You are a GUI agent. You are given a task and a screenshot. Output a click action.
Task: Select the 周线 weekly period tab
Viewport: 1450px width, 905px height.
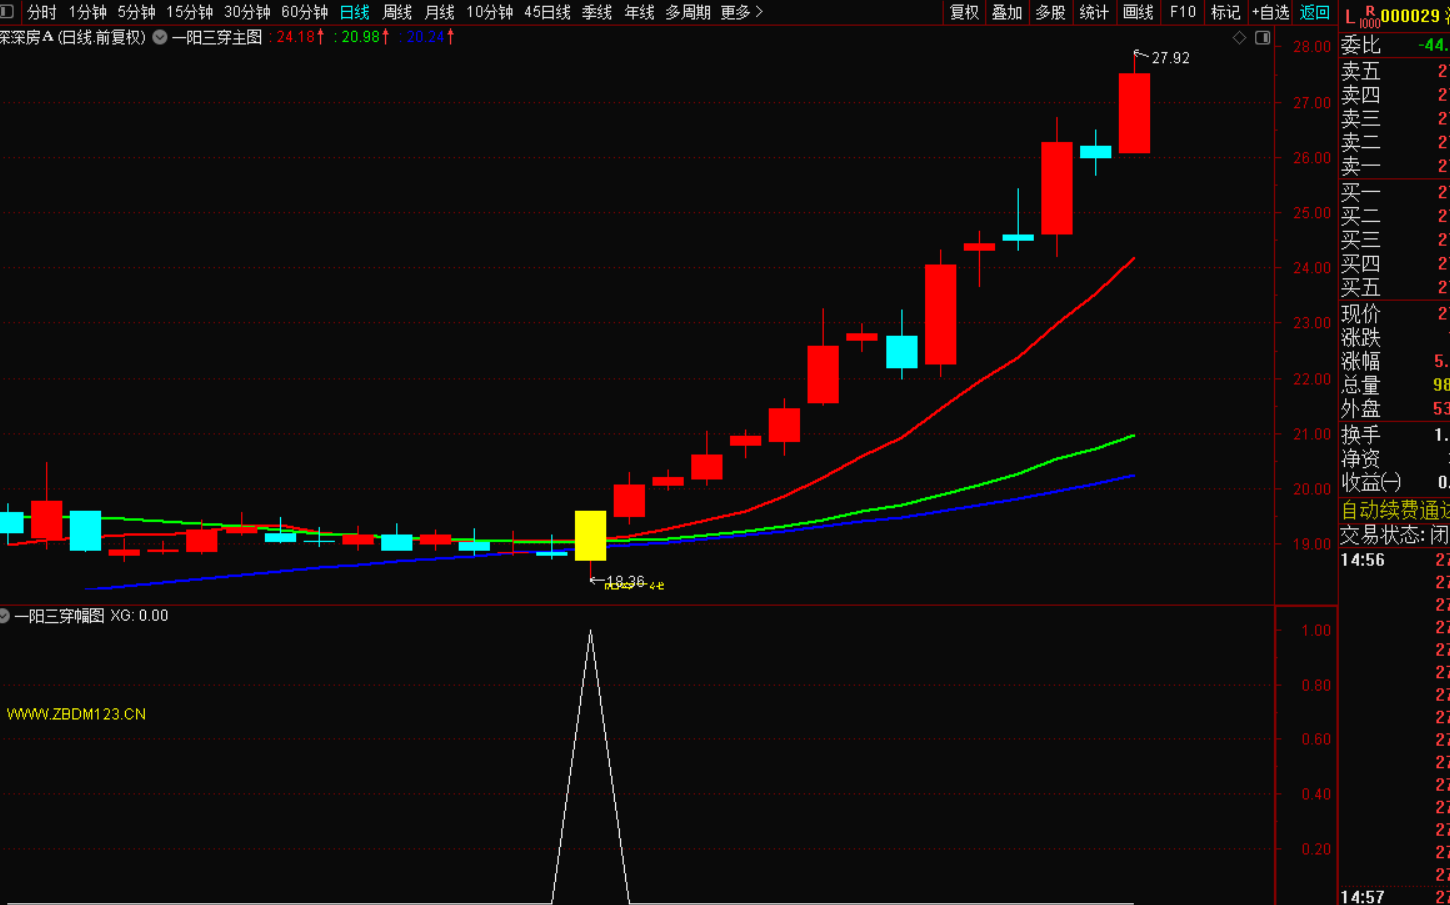click(x=397, y=12)
